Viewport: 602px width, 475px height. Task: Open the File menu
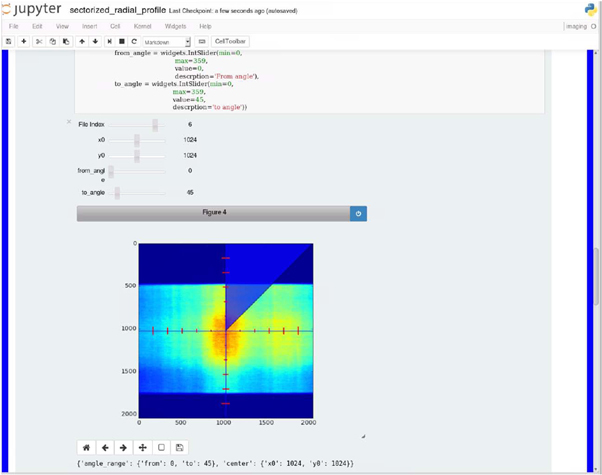(x=13, y=26)
